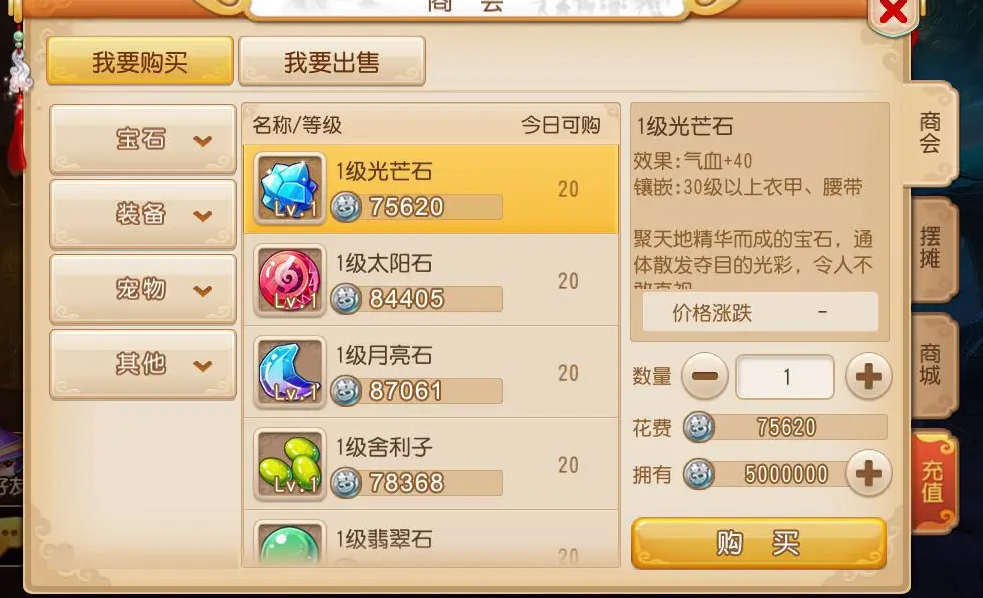Expand the 装备 category
The width and height of the screenshot is (983, 598).
coord(143,214)
